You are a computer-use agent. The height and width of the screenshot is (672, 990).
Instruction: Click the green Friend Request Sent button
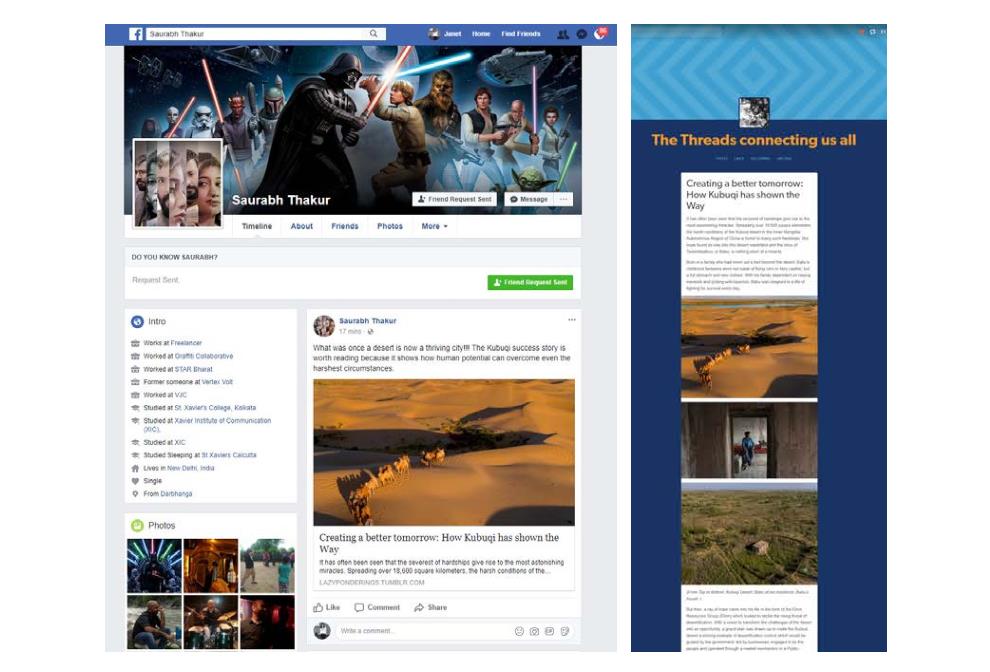[x=530, y=282]
